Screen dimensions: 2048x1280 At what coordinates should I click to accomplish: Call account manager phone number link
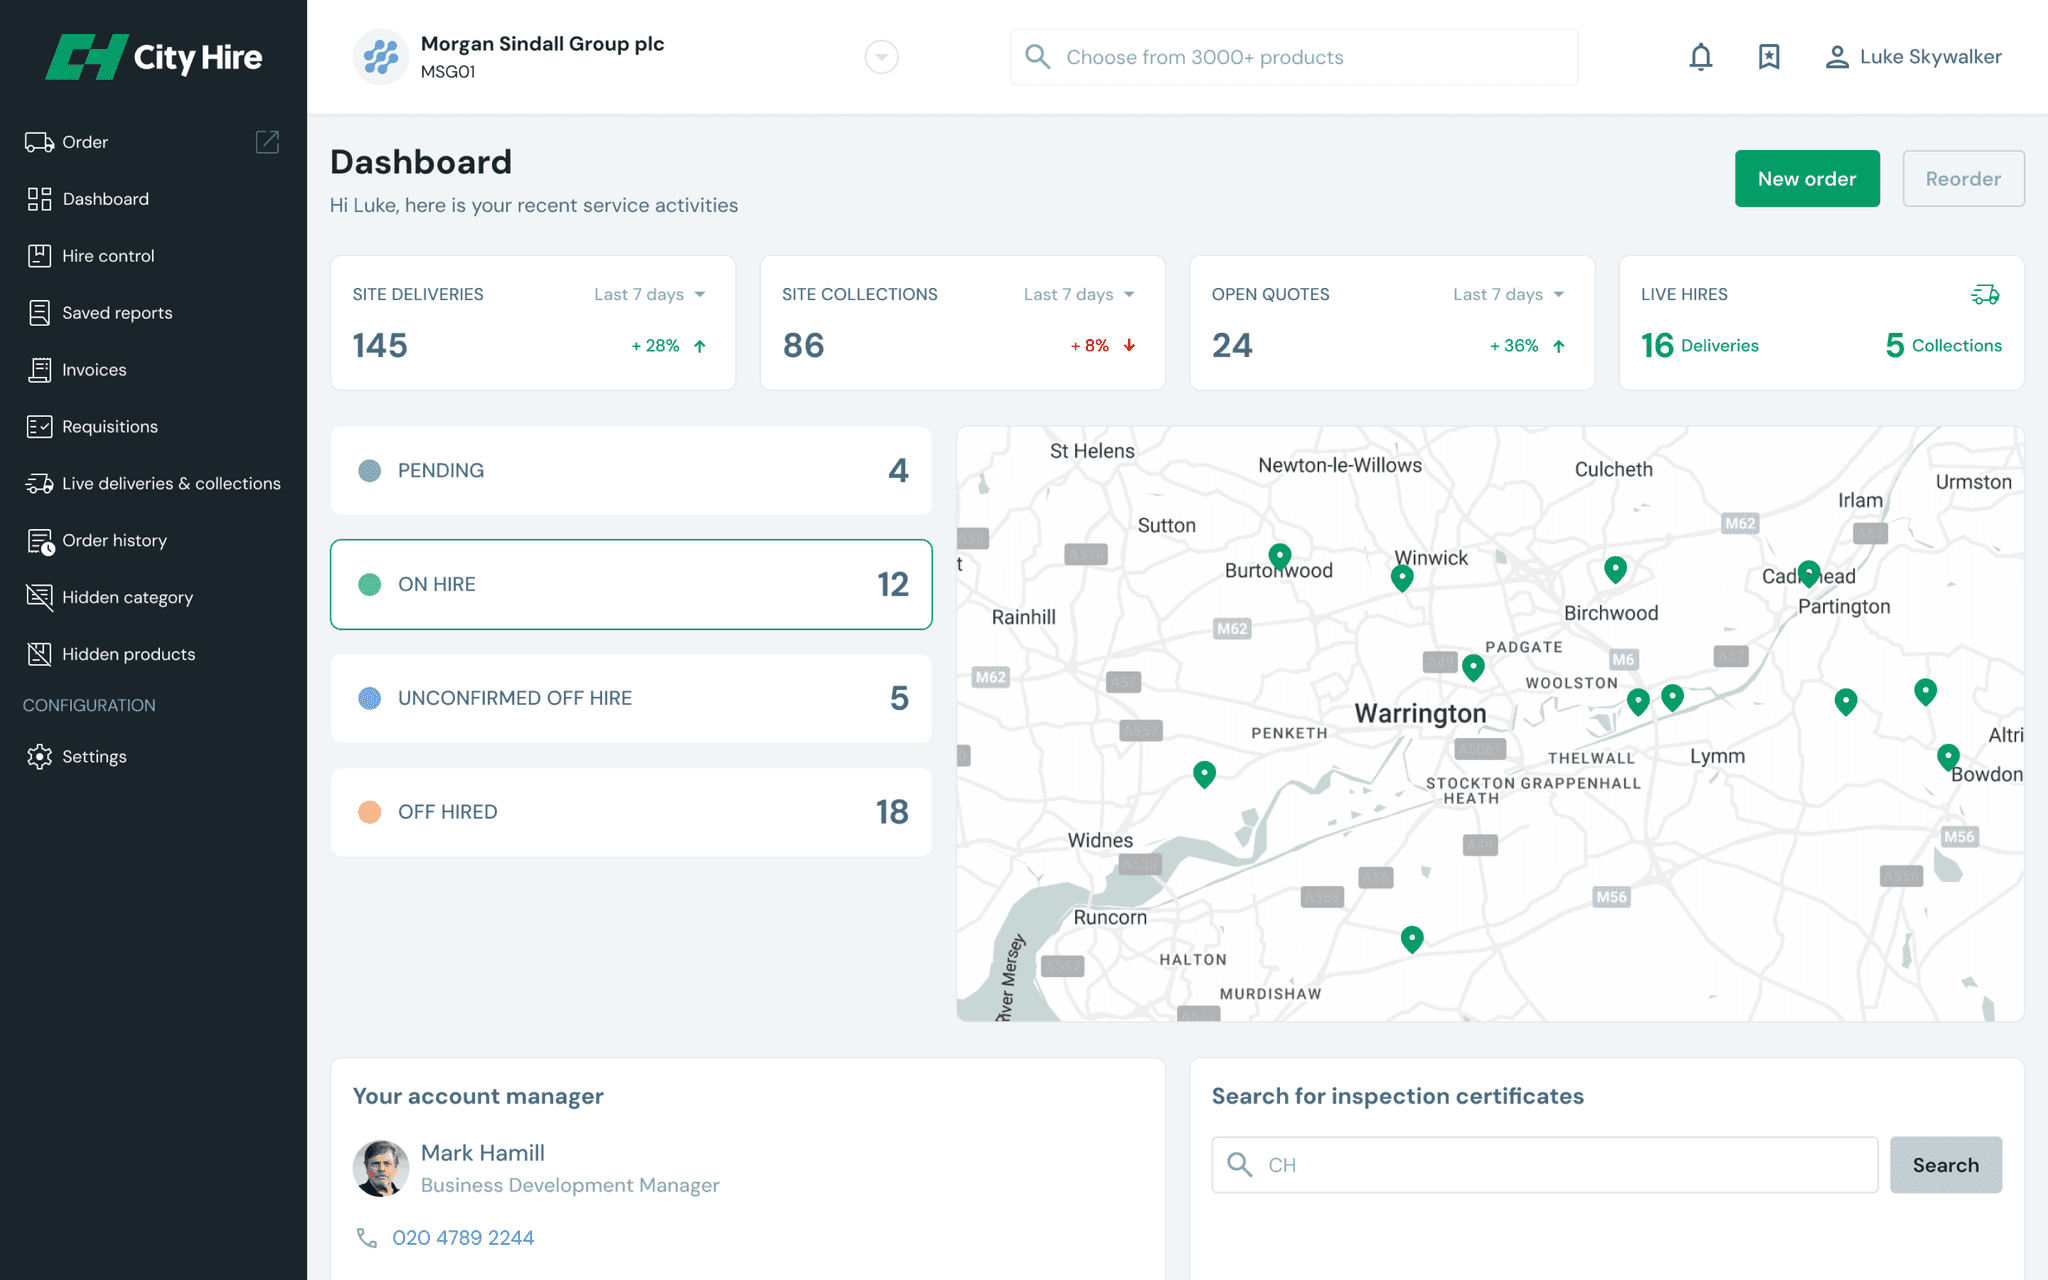coord(463,1238)
